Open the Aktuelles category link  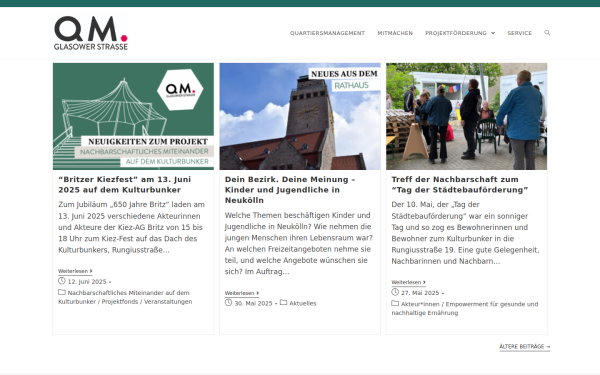point(303,303)
